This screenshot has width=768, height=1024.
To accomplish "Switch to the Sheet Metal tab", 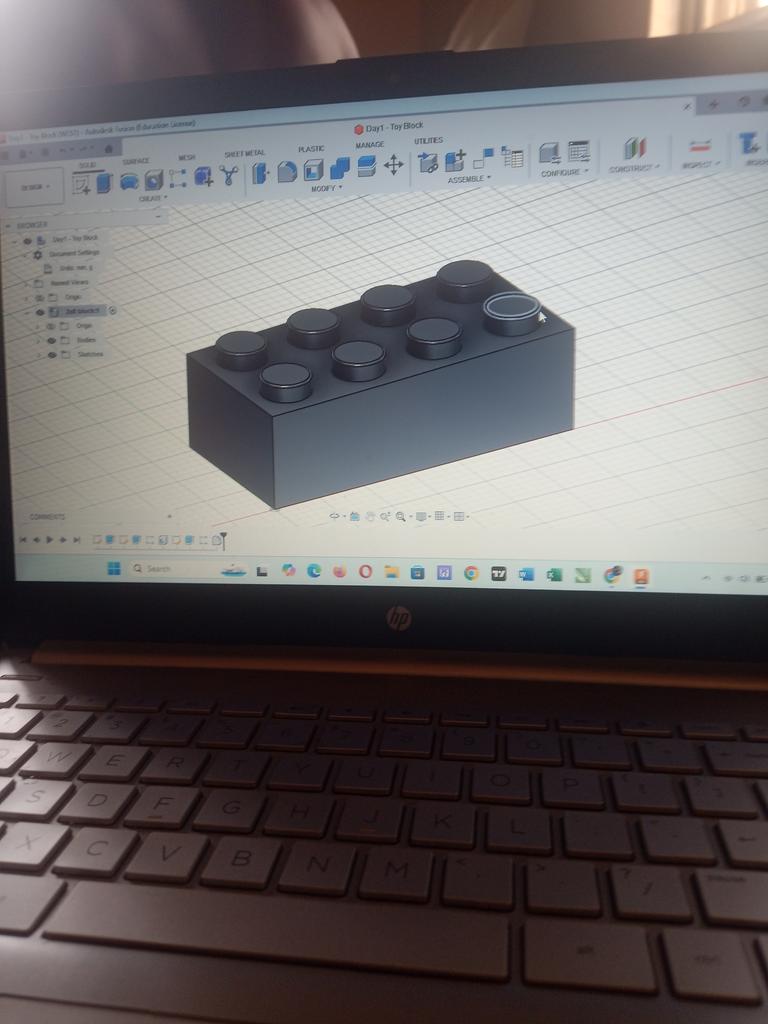I will [x=245, y=153].
